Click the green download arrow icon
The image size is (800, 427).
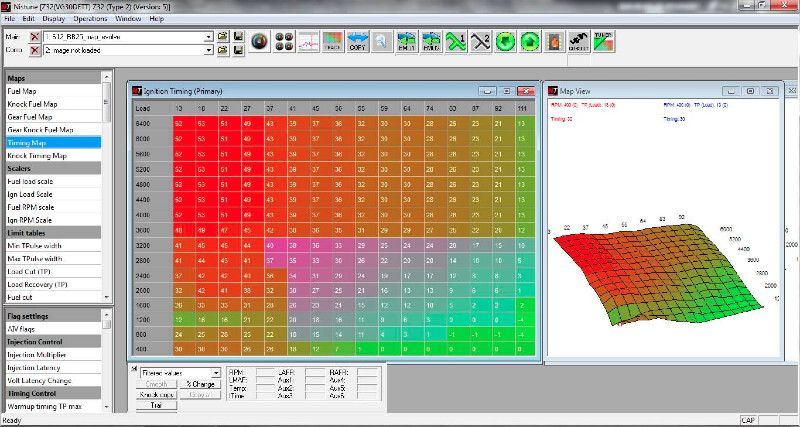pyautogui.click(x=505, y=41)
